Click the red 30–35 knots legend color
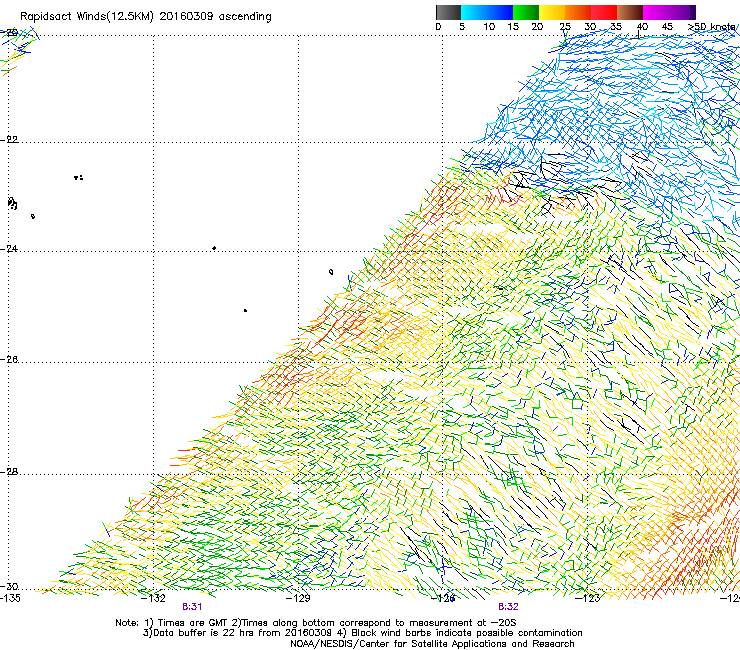Screen dimensions: 740x650 pyautogui.click(x=604, y=12)
